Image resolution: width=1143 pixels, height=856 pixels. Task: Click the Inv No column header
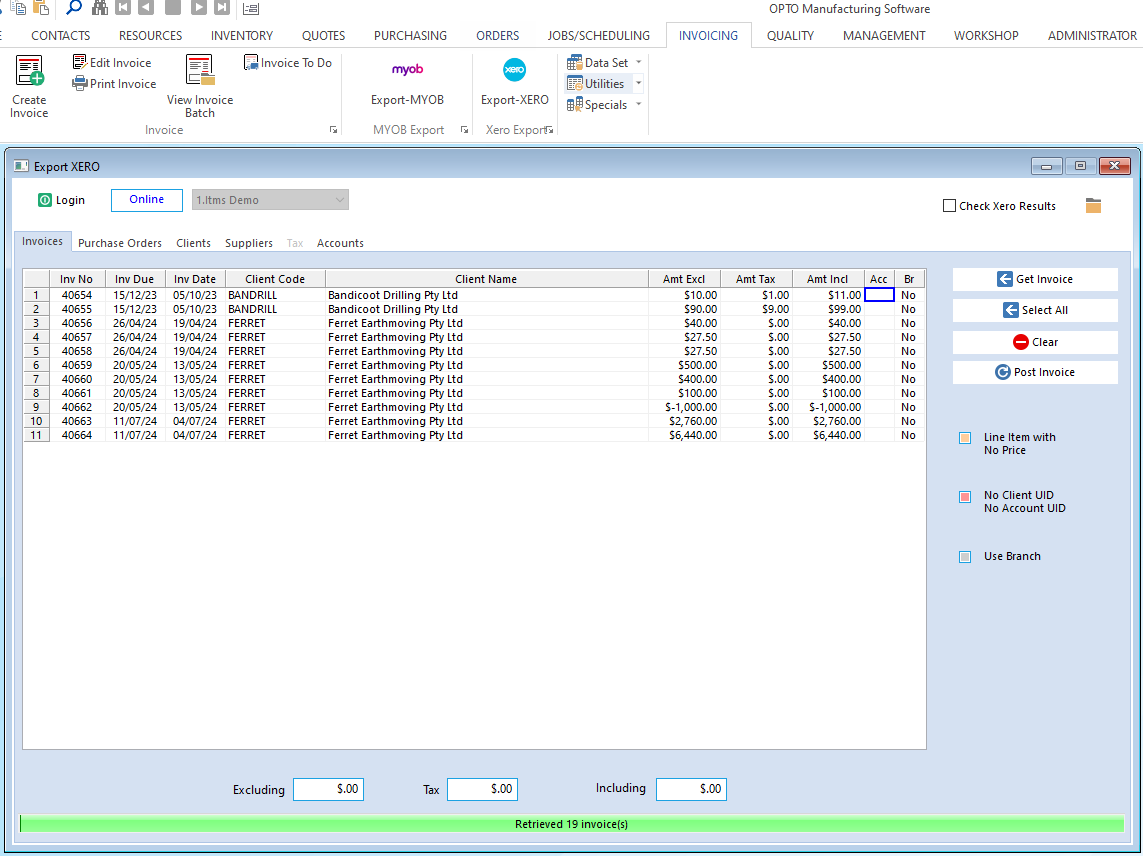pyautogui.click(x=77, y=279)
